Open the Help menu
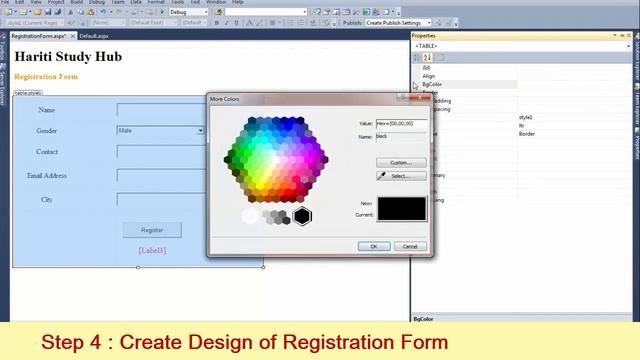The image size is (640, 360). [x=238, y=2]
